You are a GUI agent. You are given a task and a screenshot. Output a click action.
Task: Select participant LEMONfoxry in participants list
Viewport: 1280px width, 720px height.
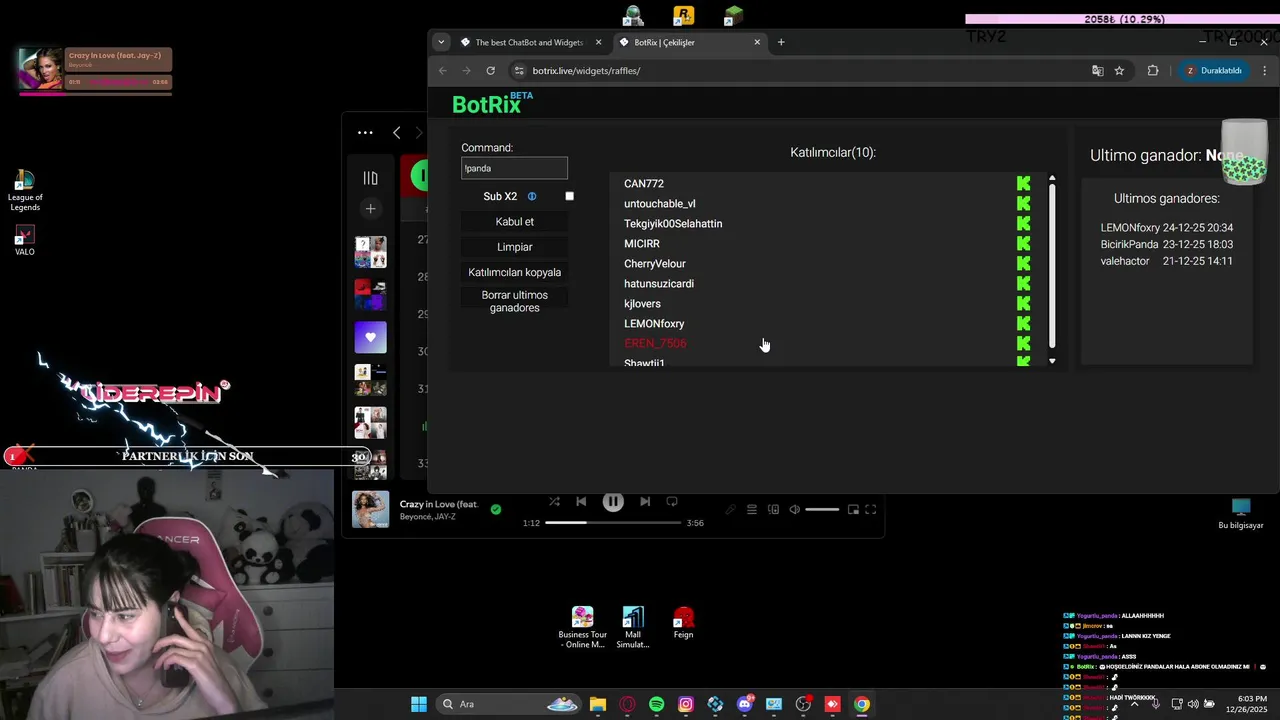pyautogui.click(x=654, y=324)
